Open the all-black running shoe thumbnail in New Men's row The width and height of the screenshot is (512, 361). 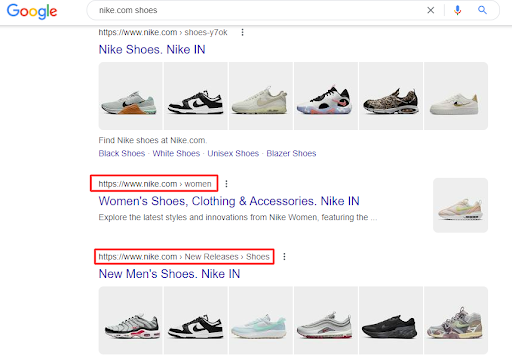[x=391, y=320]
